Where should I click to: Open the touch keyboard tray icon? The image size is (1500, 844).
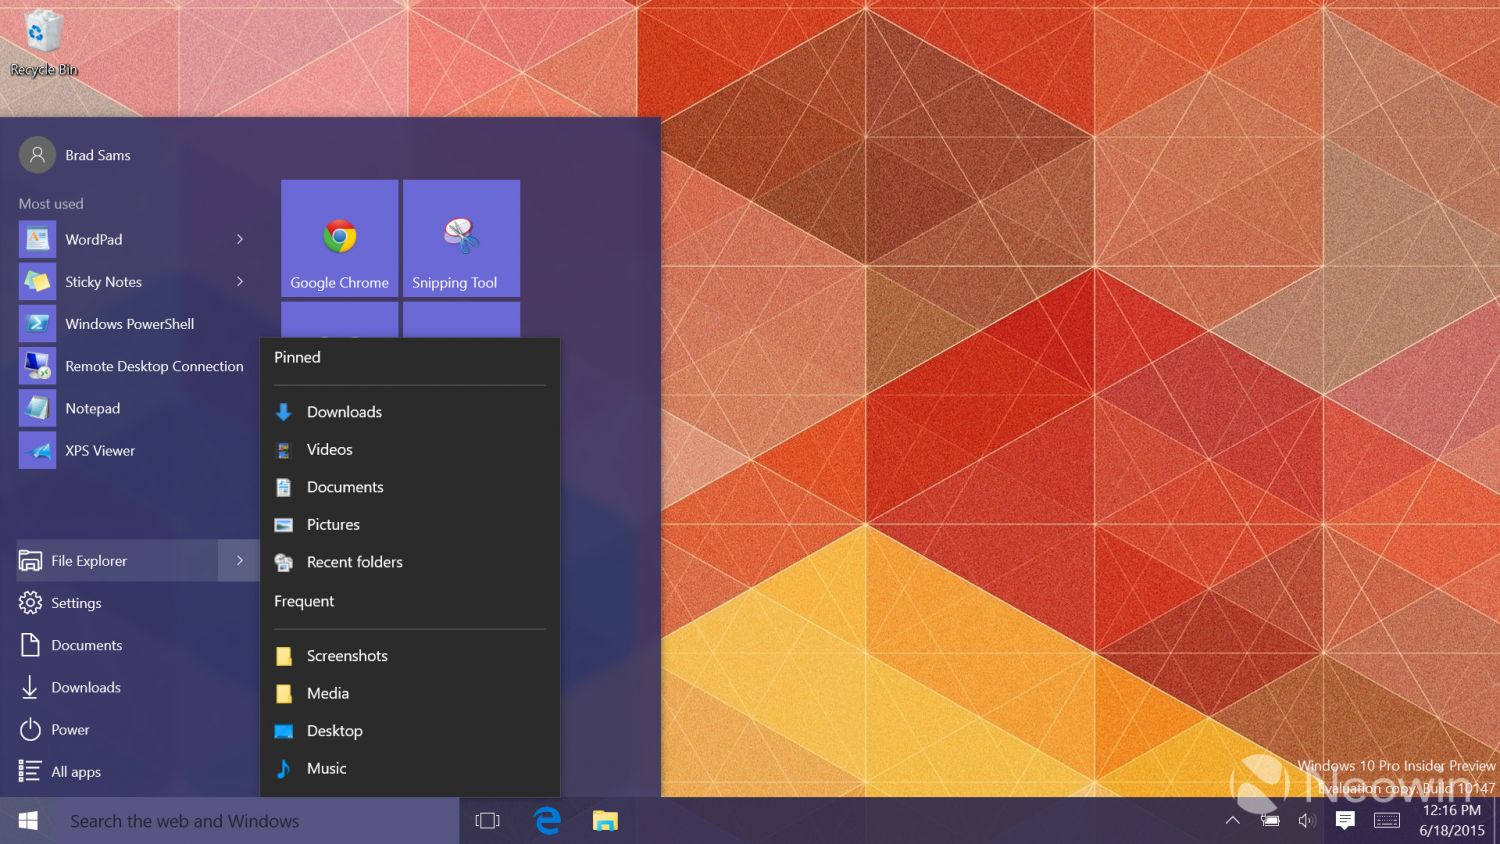(1387, 821)
